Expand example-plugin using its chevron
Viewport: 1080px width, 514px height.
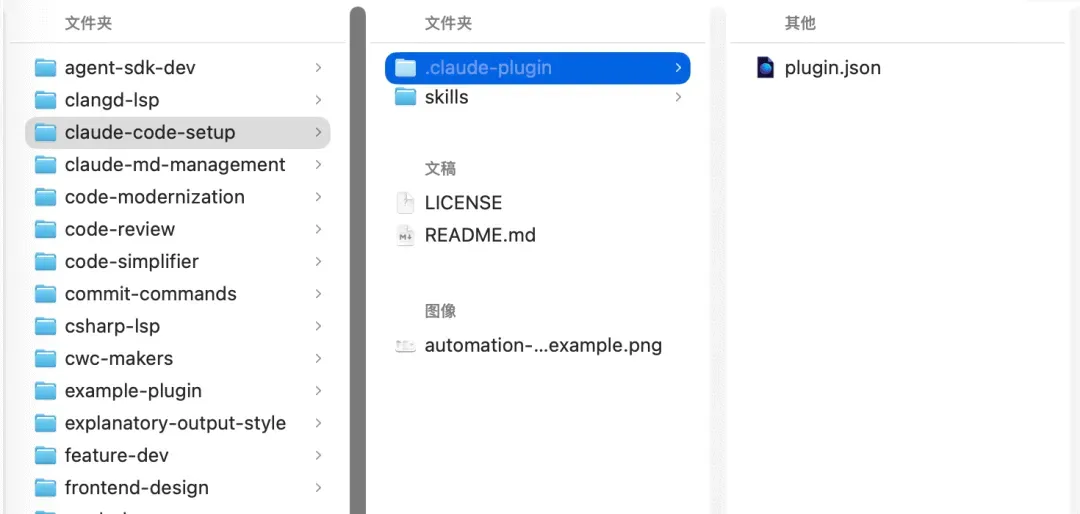318,391
